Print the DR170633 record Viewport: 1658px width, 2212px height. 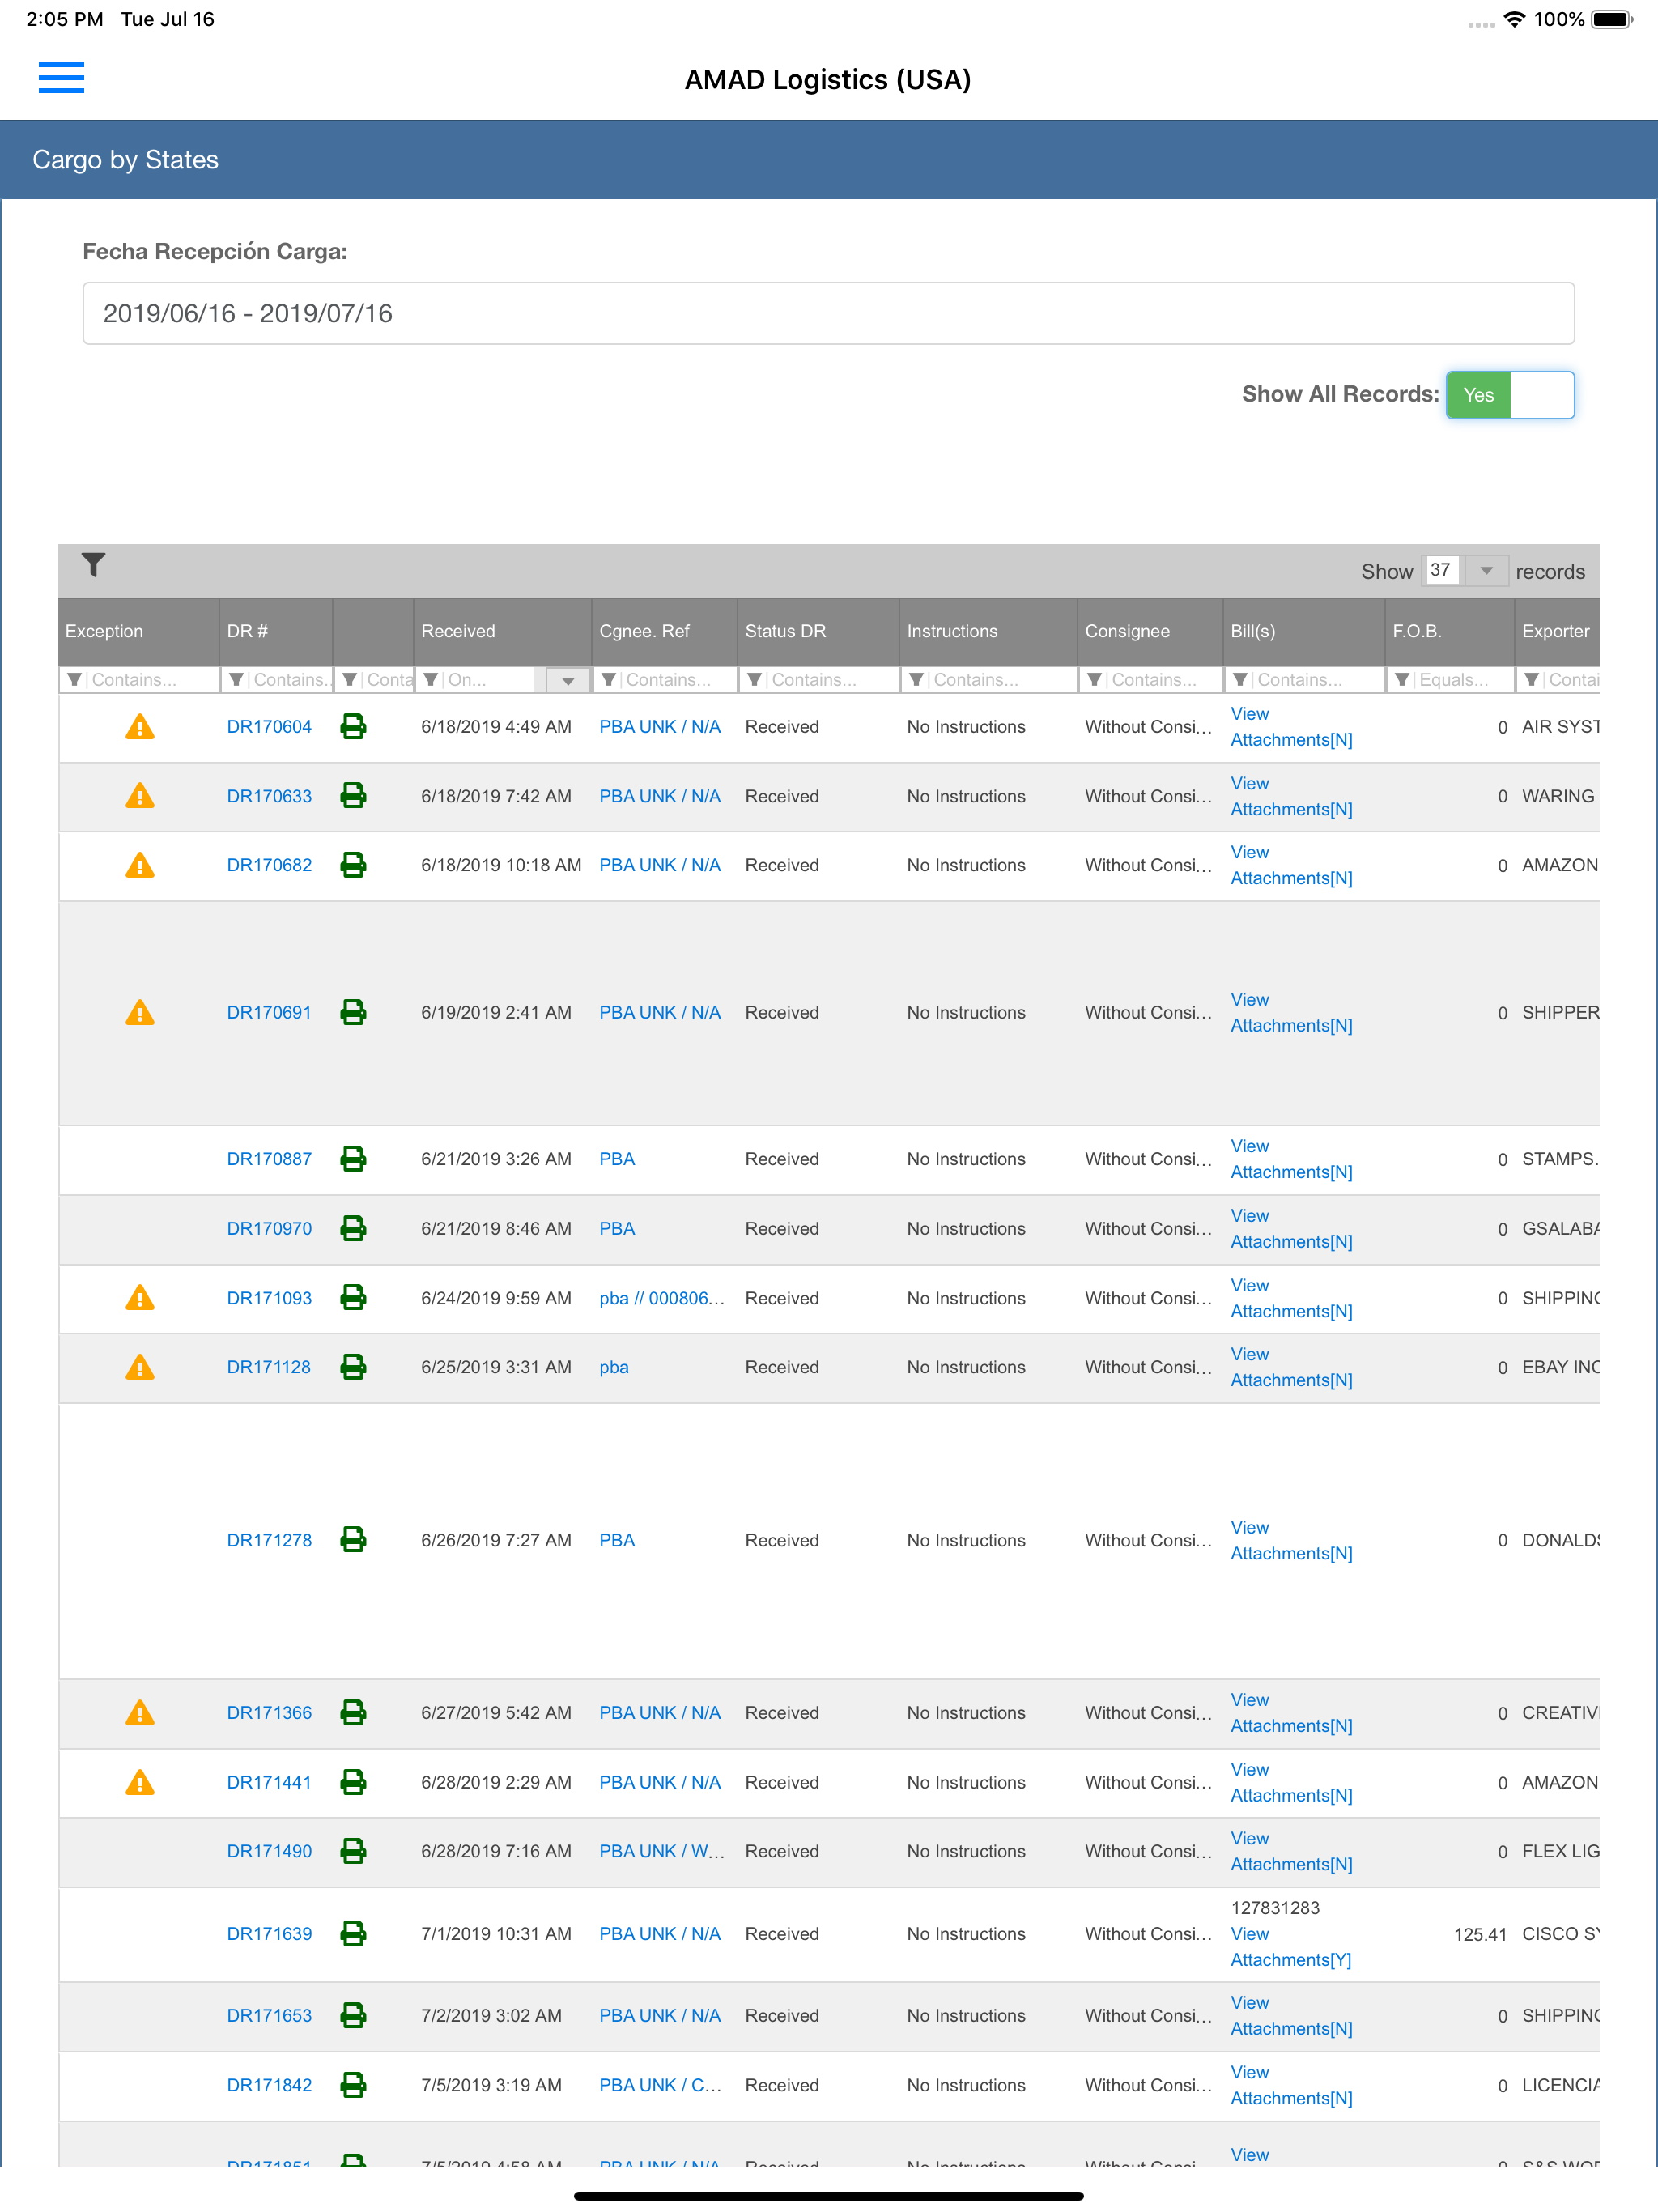click(353, 796)
